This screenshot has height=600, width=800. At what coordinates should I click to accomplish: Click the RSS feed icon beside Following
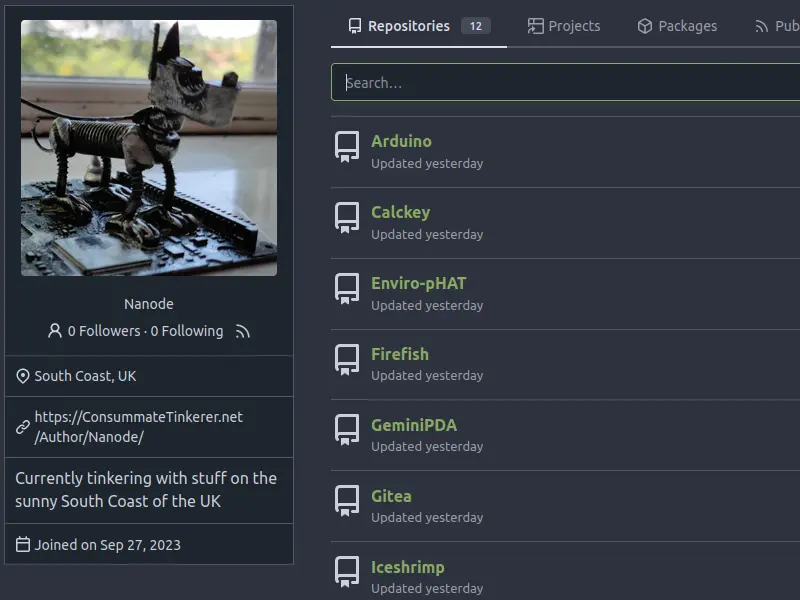pos(242,331)
